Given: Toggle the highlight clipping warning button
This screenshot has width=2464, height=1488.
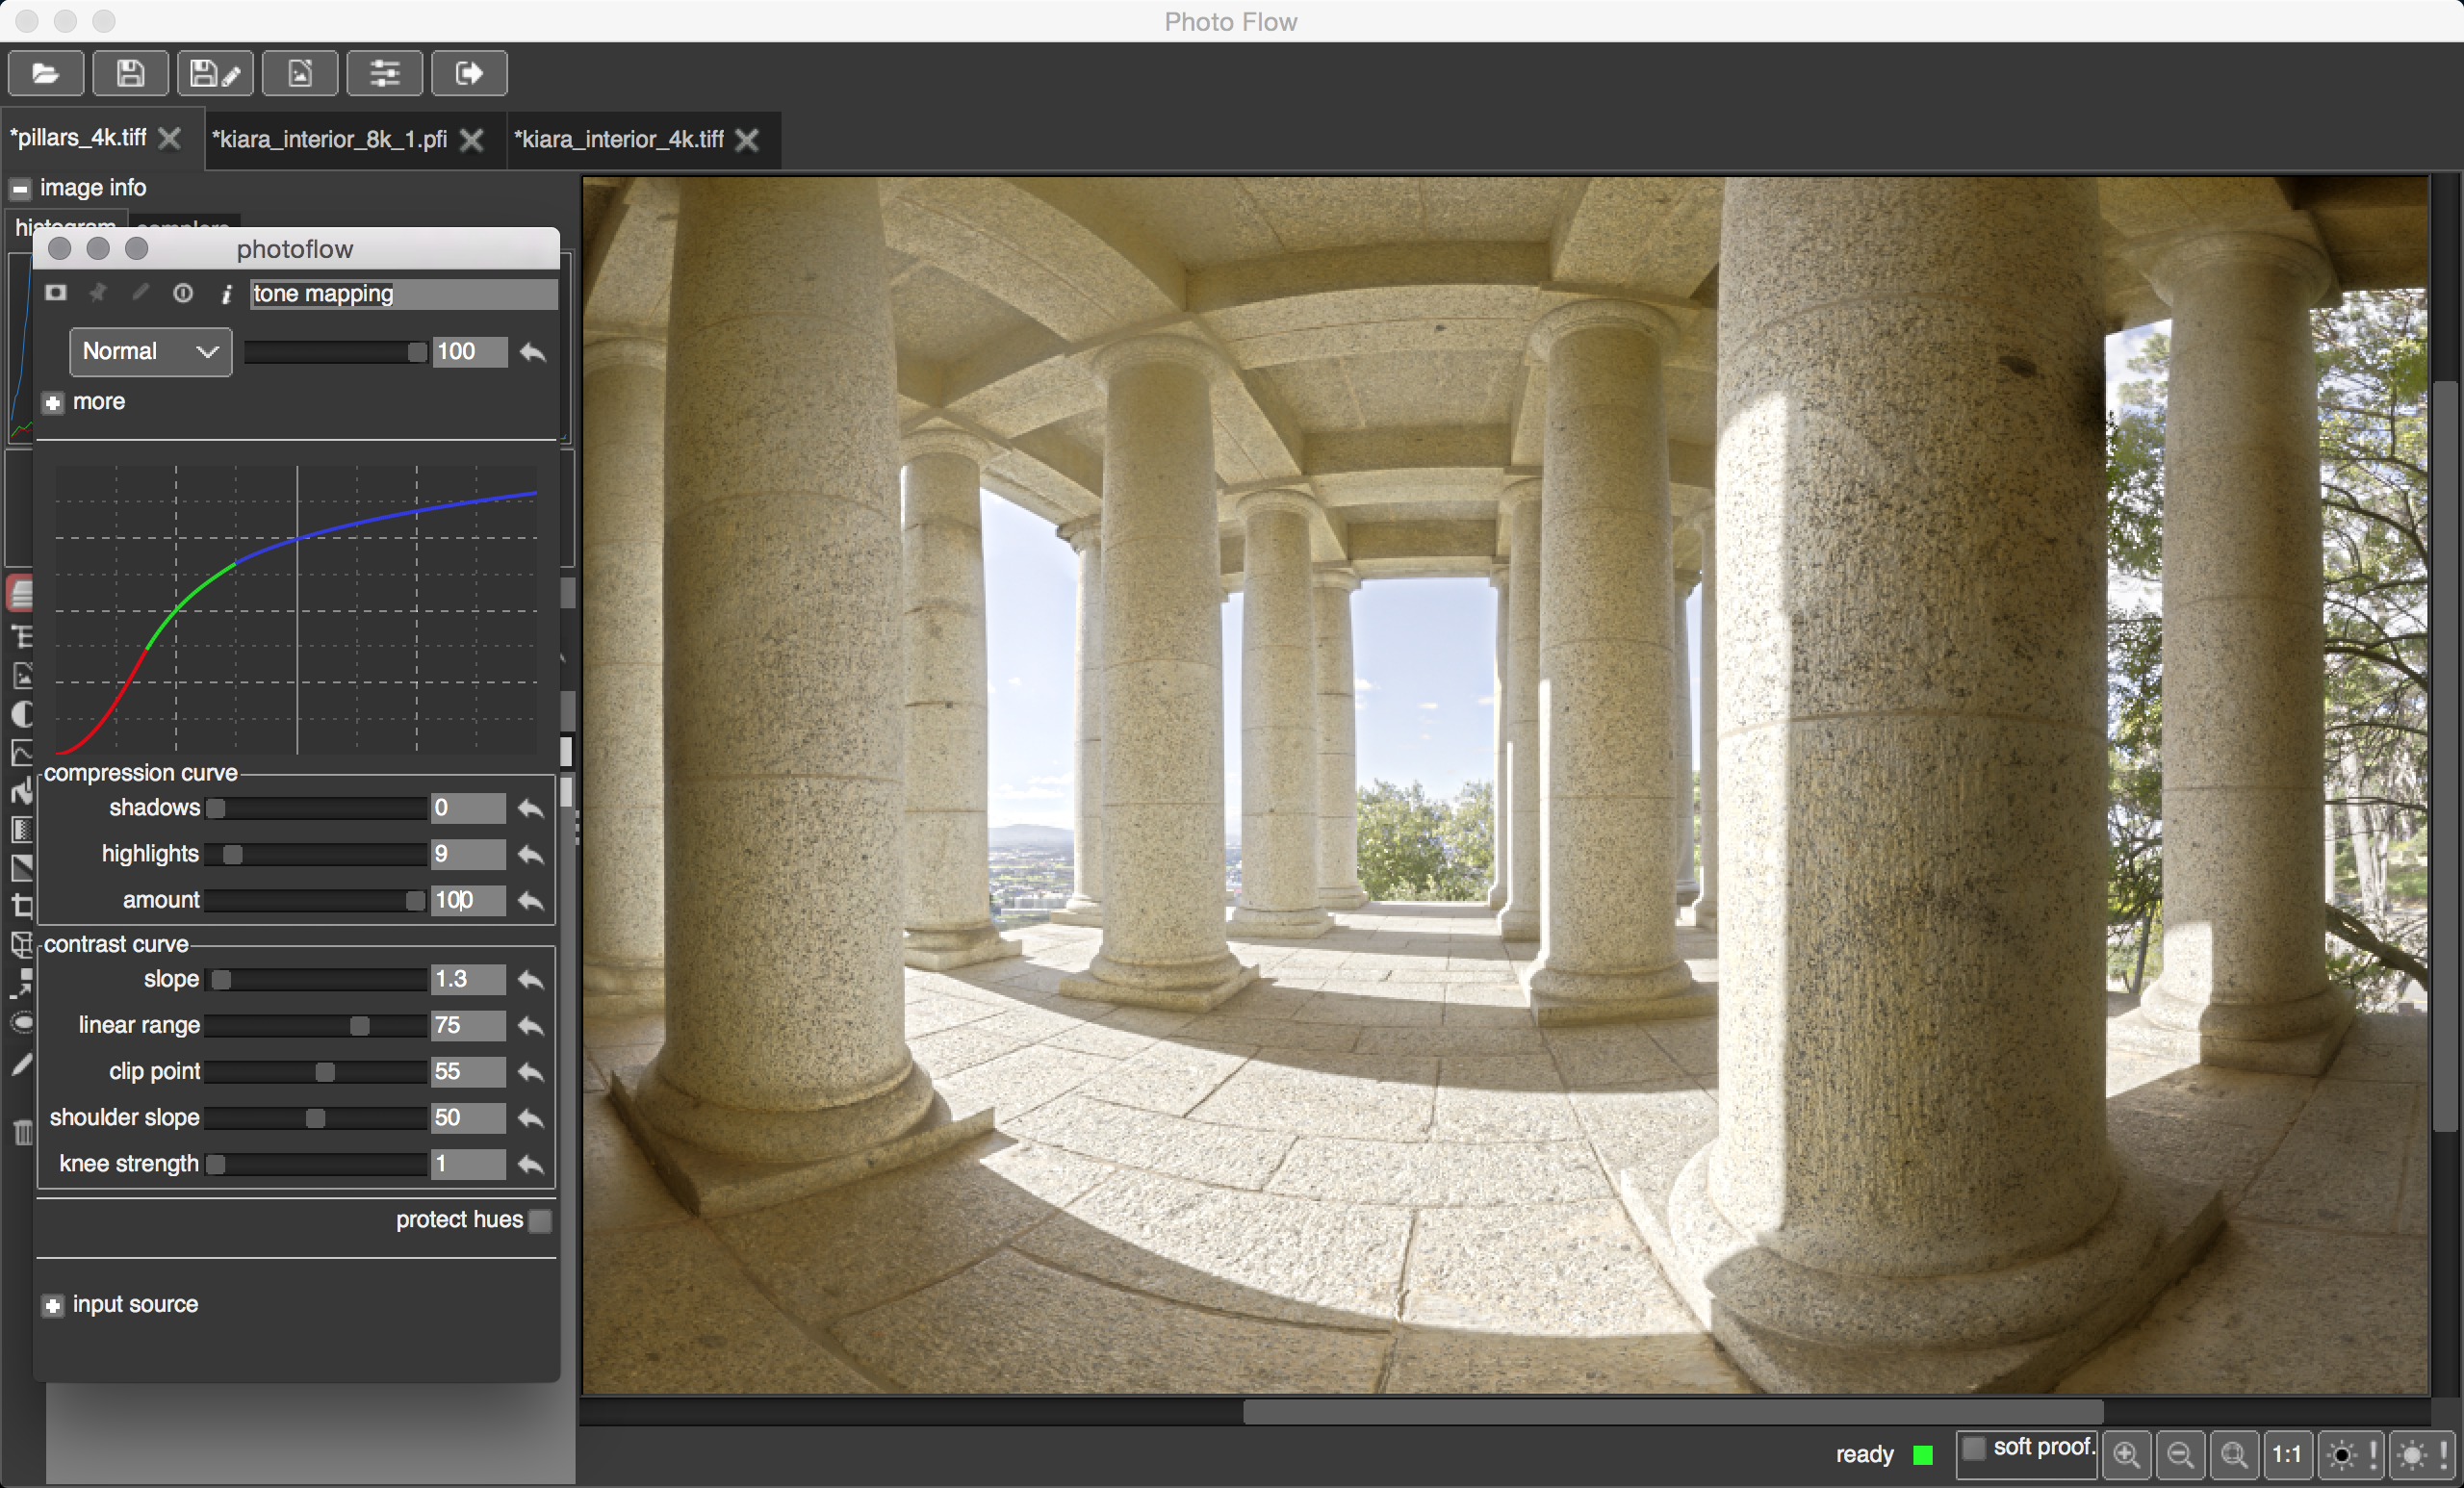Looking at the screenshot, I should [x=2422, y=1454].
